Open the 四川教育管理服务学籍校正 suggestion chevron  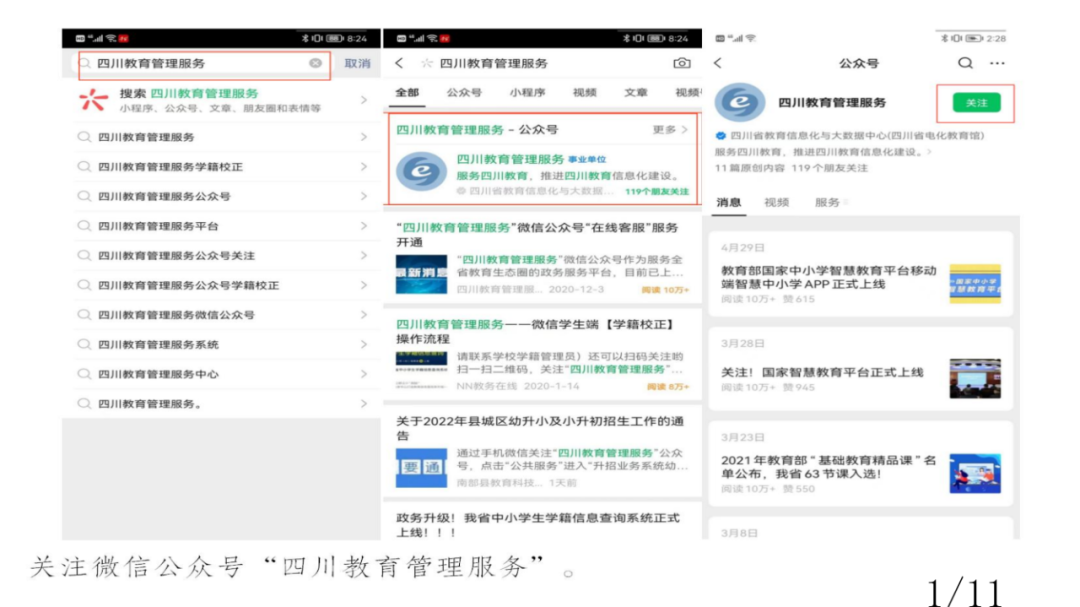pos(363,167)
